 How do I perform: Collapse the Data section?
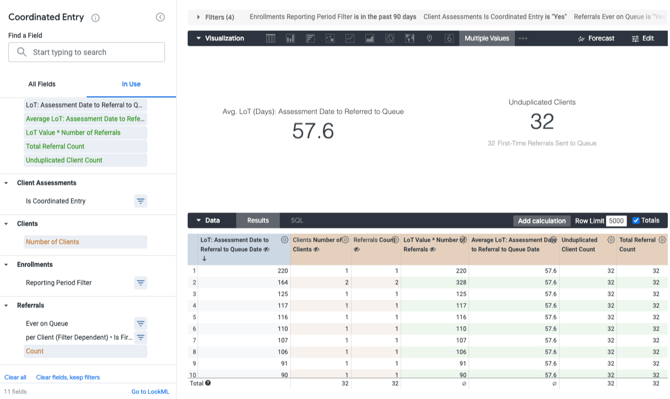(x=198, y=220)
